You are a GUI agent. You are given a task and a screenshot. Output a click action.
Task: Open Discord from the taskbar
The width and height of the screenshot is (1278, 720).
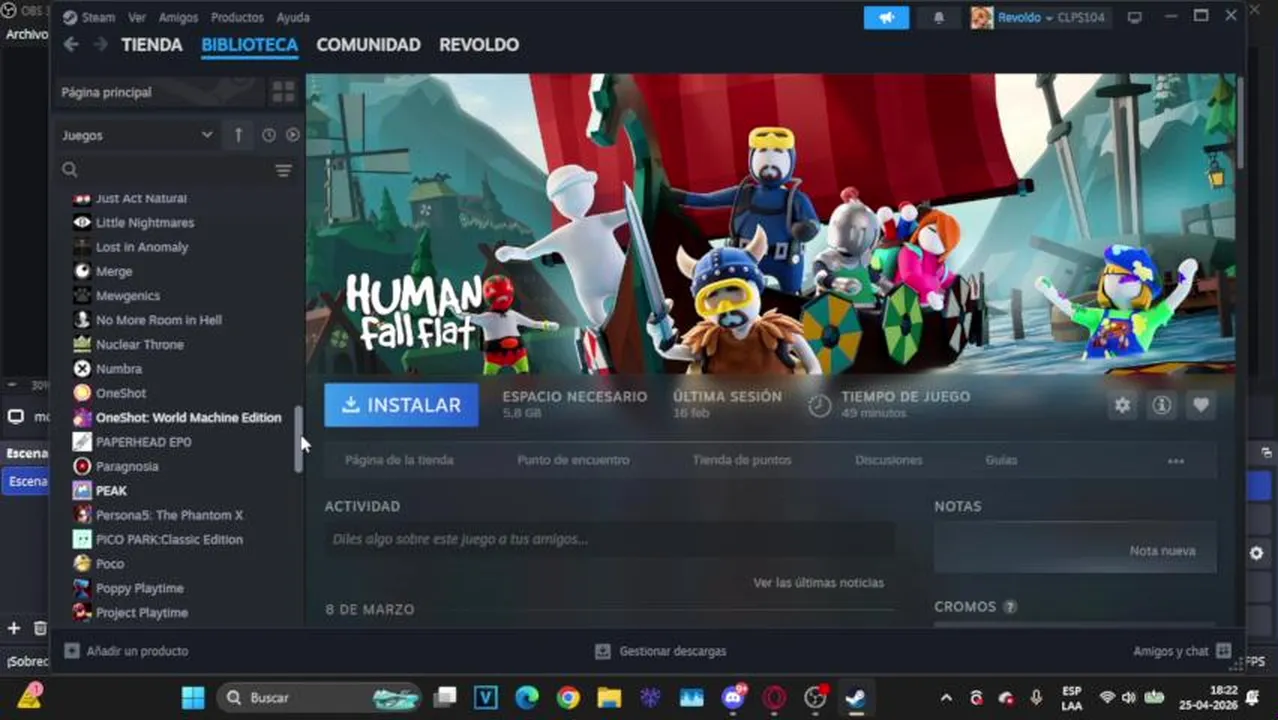(x=734, y=697)
